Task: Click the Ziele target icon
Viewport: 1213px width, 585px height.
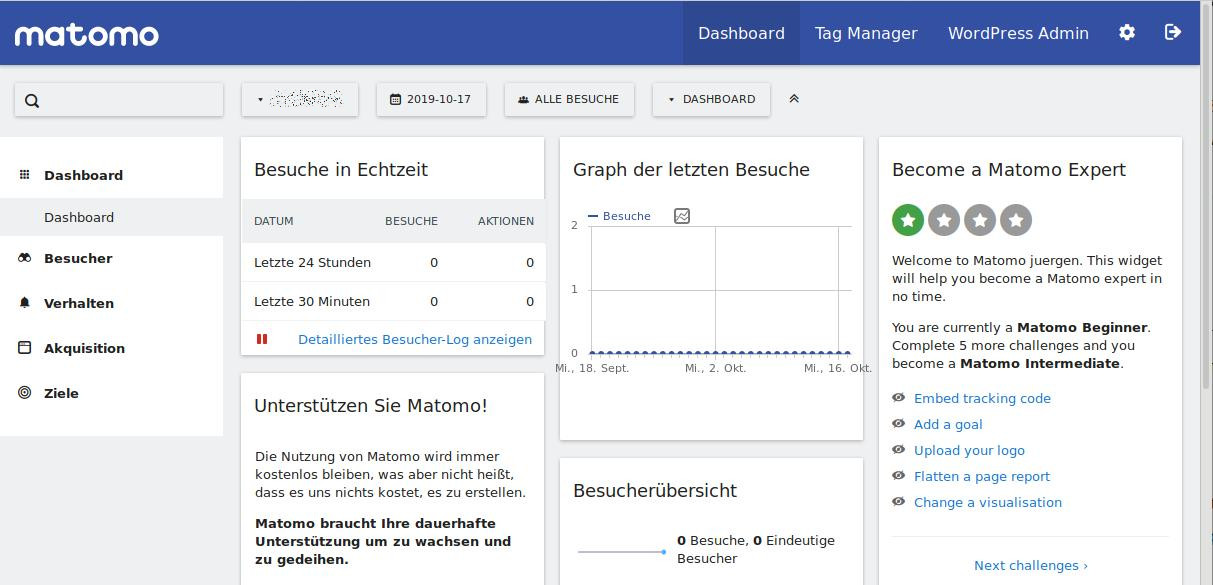Action: coord(25,392)
